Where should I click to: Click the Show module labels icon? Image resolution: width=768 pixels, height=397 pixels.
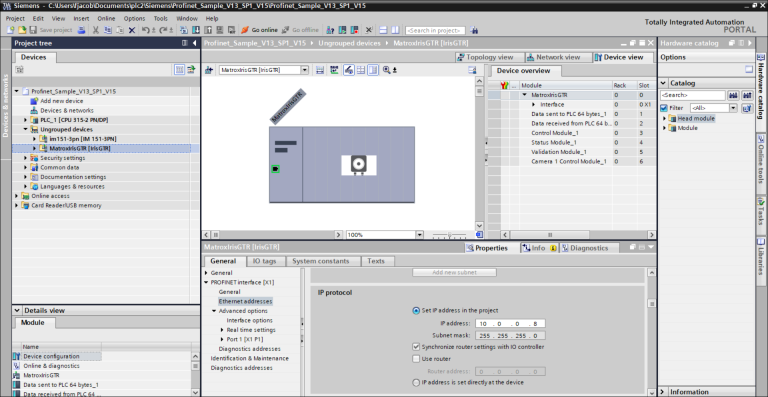pyautogui.click(x=349, y=70)
